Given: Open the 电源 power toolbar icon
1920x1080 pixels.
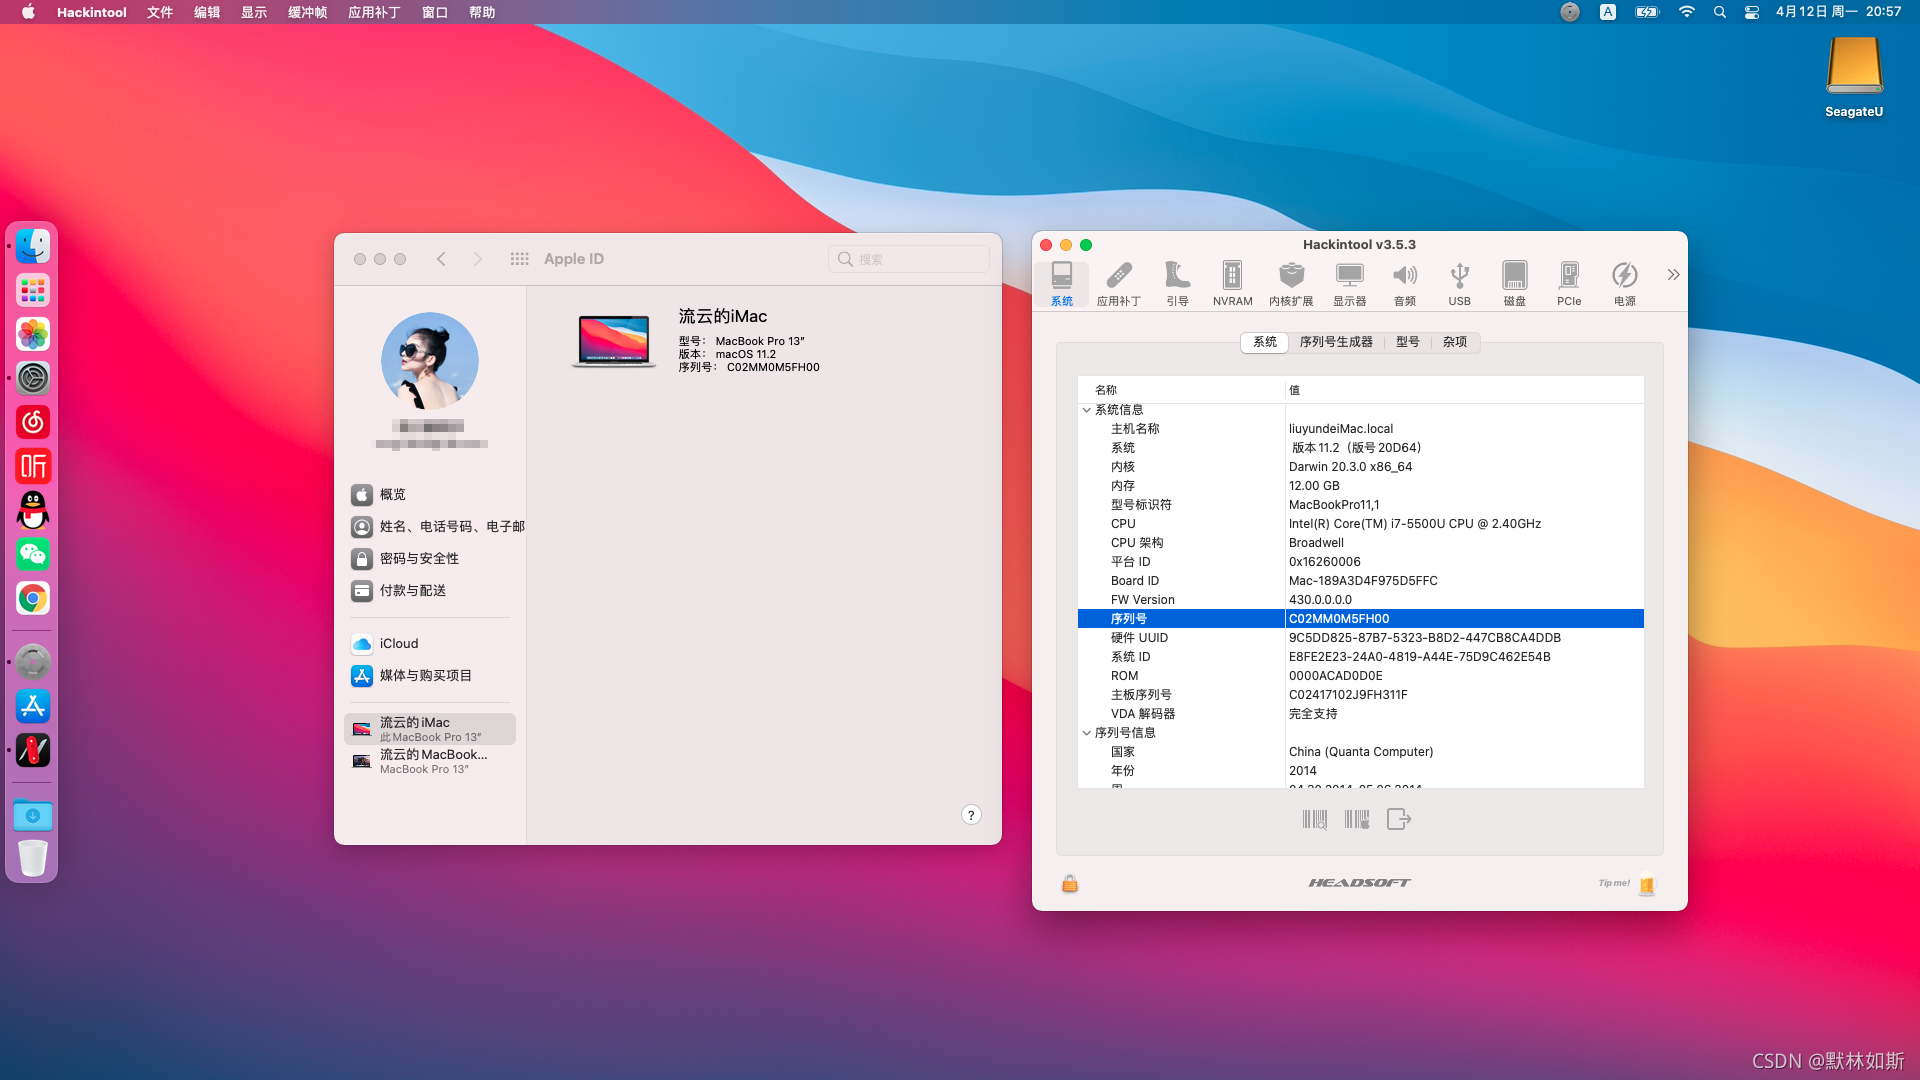Looking at the screenshot, I should [1625, 283].
